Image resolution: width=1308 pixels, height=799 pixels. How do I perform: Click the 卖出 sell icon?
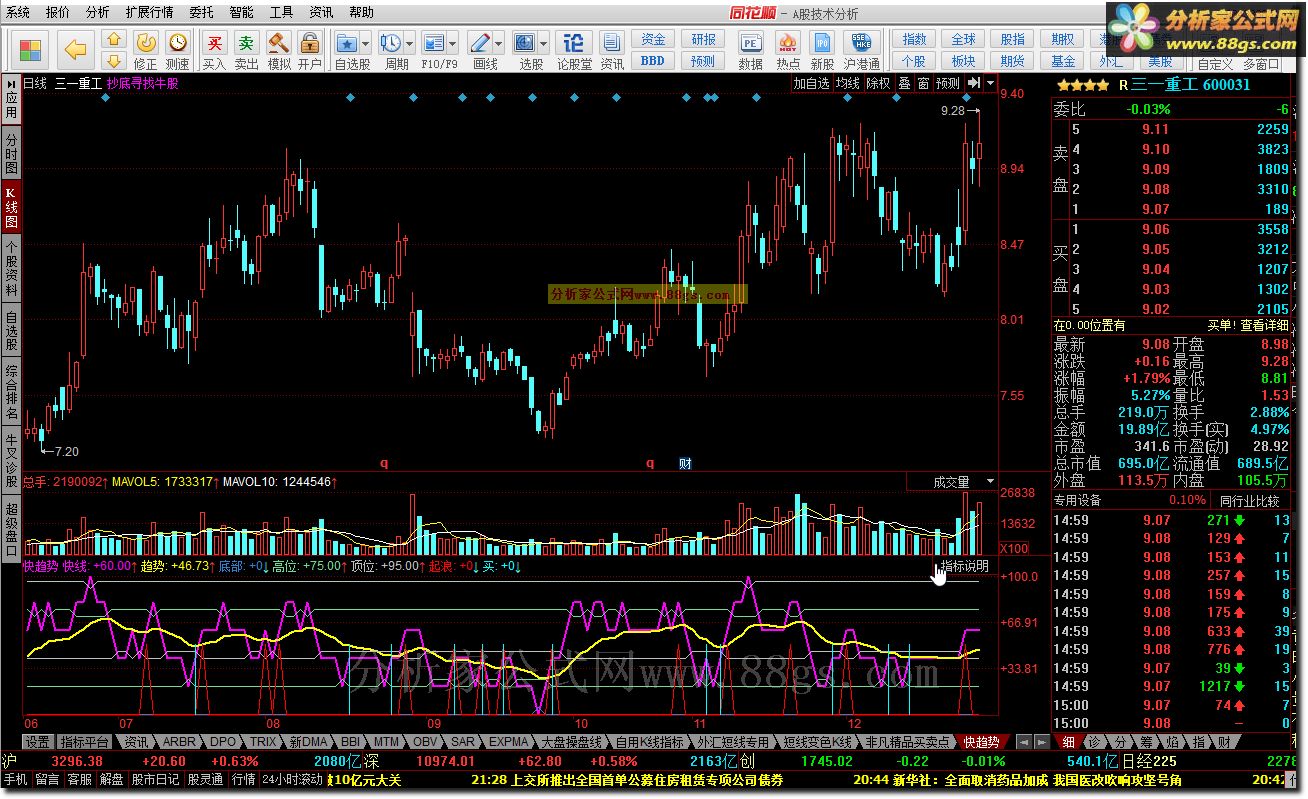click(x=246, y=42)
